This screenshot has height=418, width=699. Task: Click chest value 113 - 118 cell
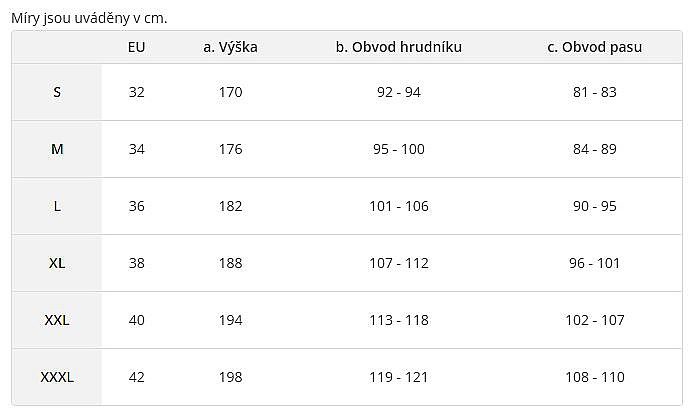tap(399, 320)
